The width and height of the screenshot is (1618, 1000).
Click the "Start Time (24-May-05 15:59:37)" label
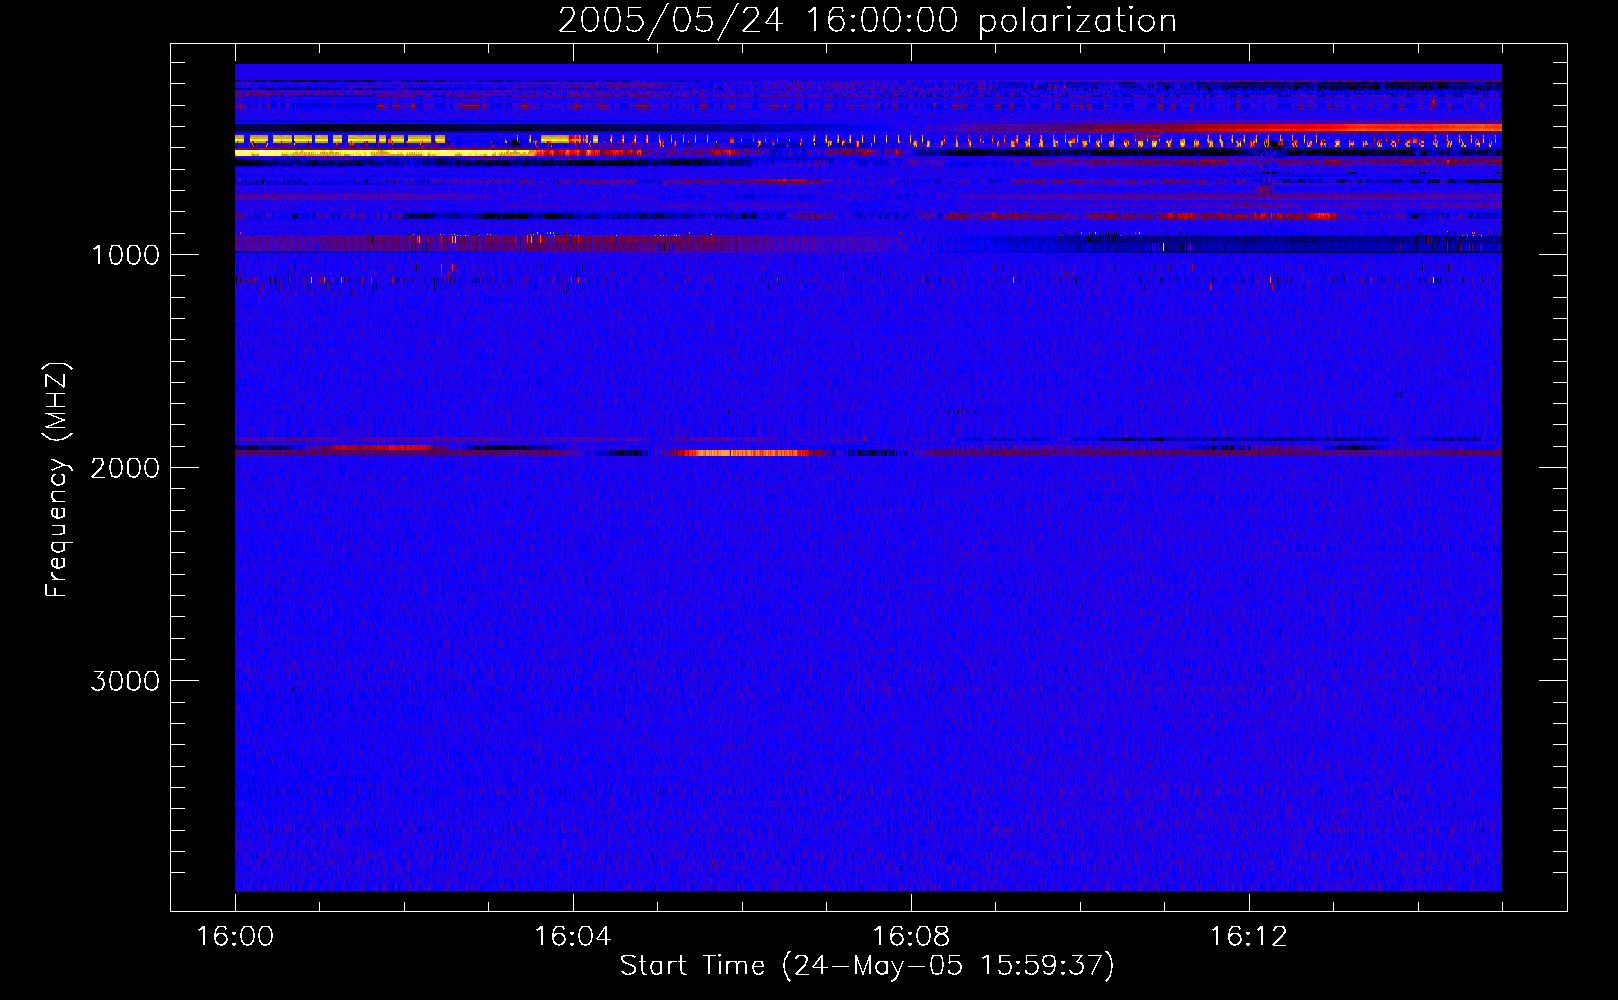click(x=867, y=966)
